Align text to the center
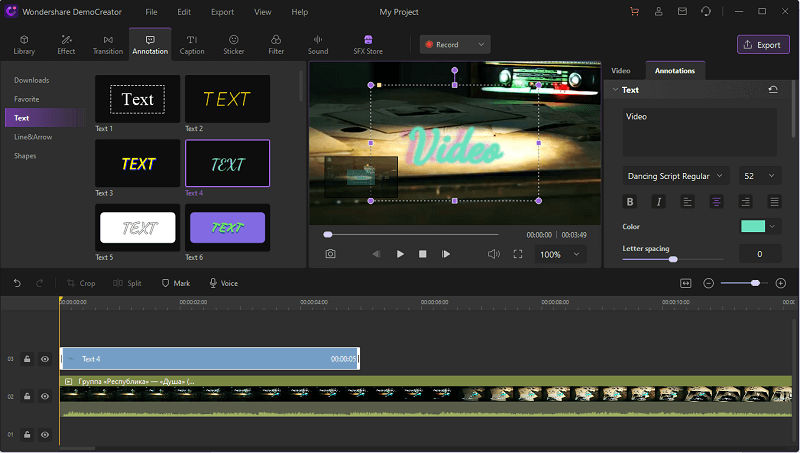The image size is (800, 453). coord(716,202)
